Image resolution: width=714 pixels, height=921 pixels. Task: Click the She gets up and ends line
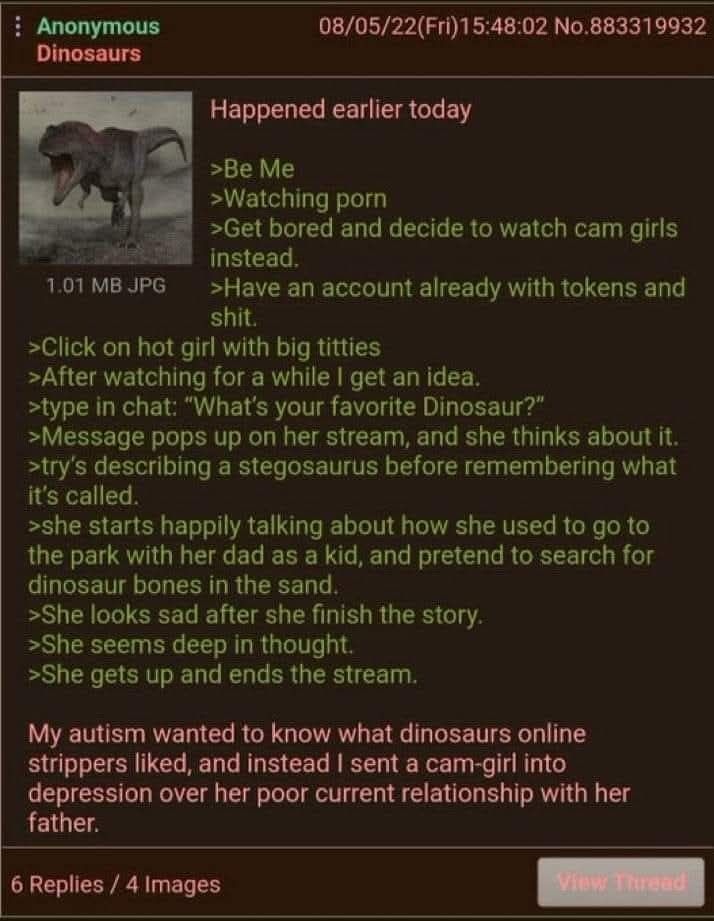click(223, 675)
